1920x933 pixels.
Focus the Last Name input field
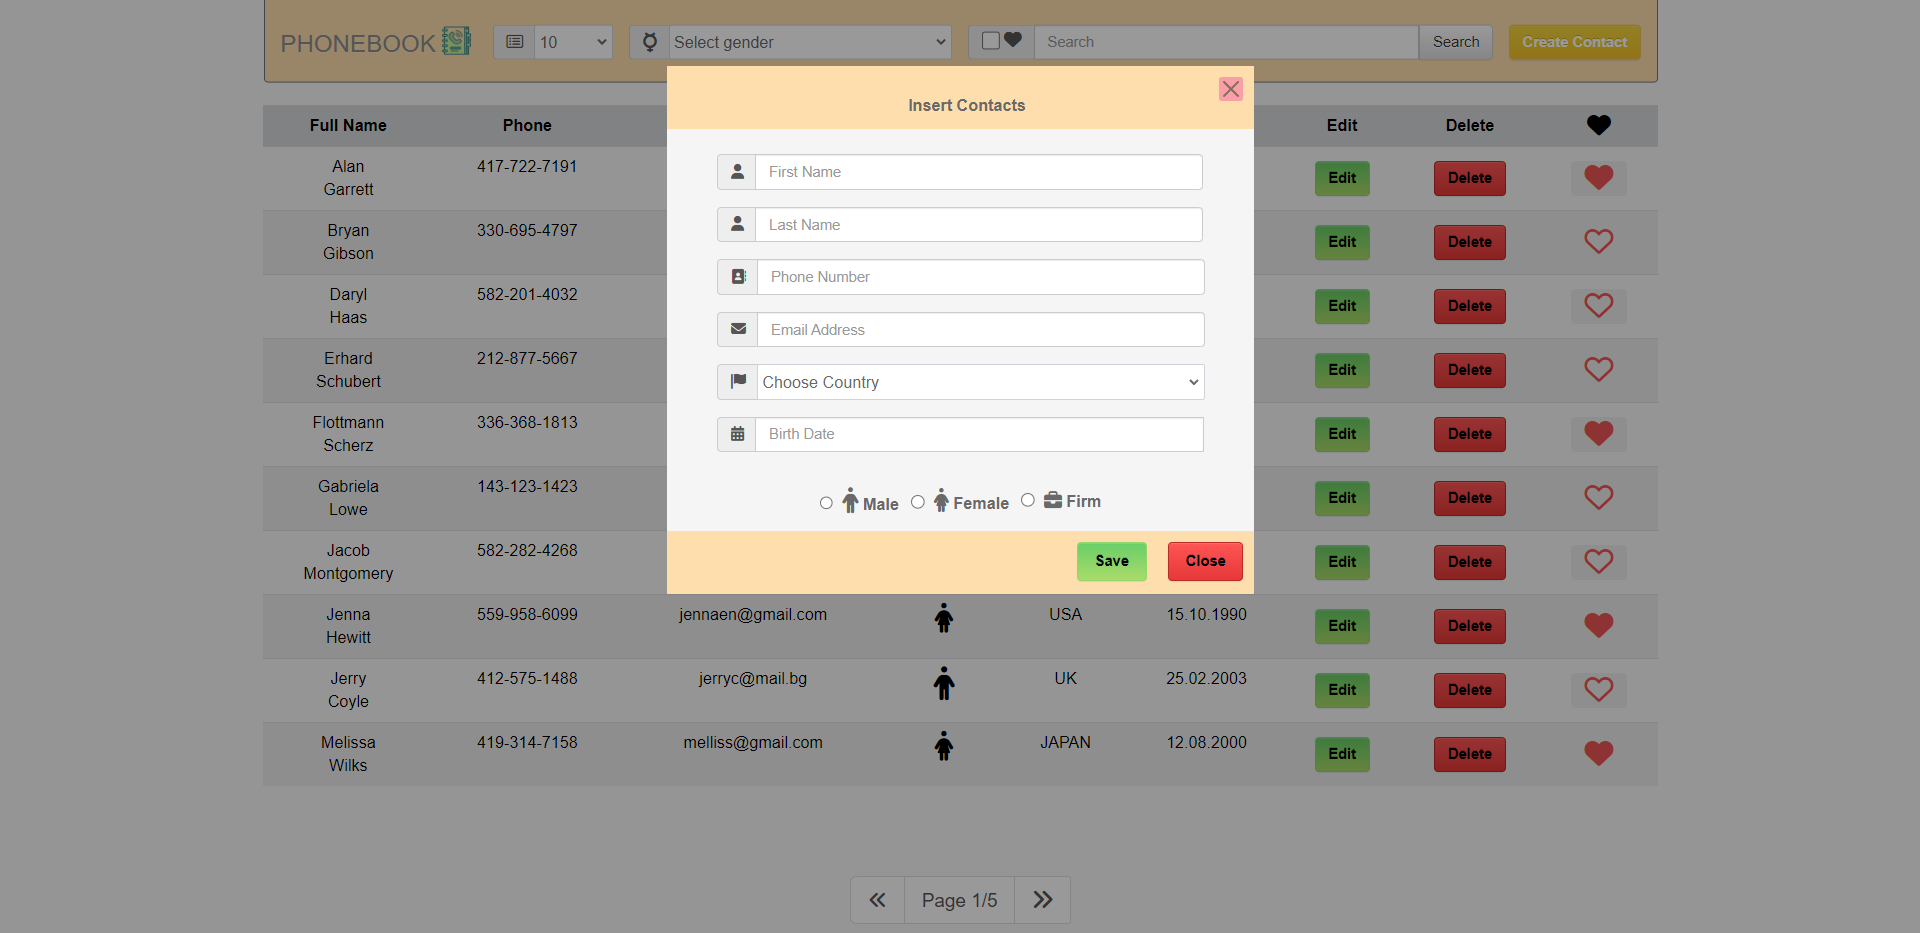pyautogui.click(x=979, y=225)
